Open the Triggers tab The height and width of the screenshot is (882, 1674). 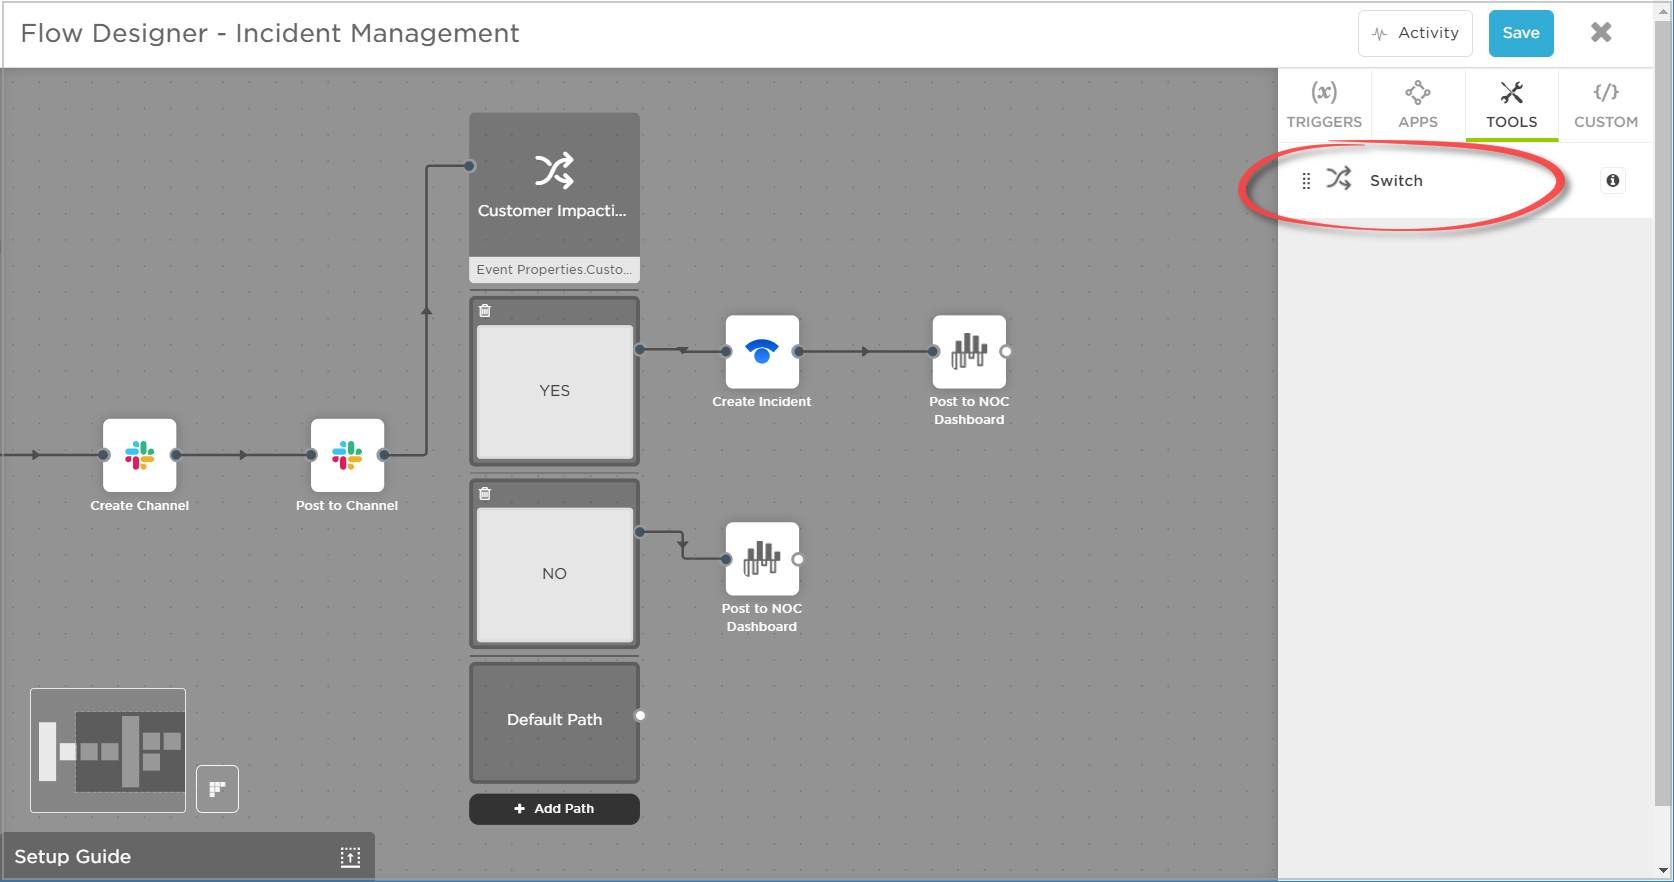coord(1324,105)
